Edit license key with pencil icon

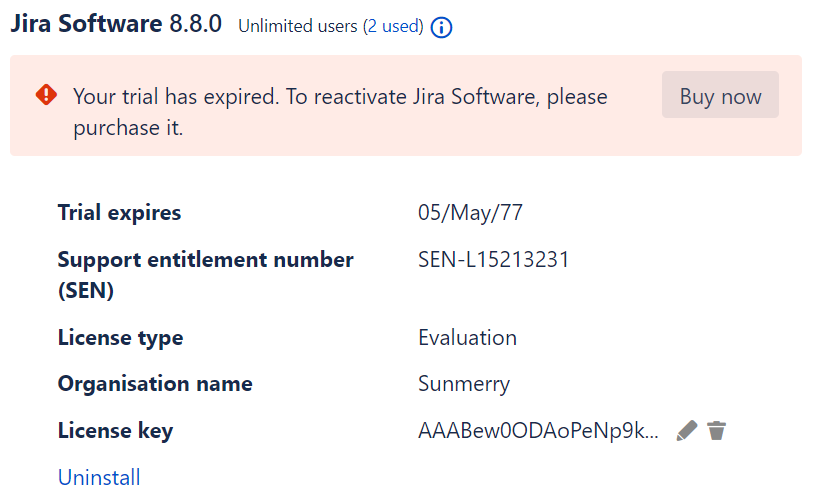(x=687, y=430)
